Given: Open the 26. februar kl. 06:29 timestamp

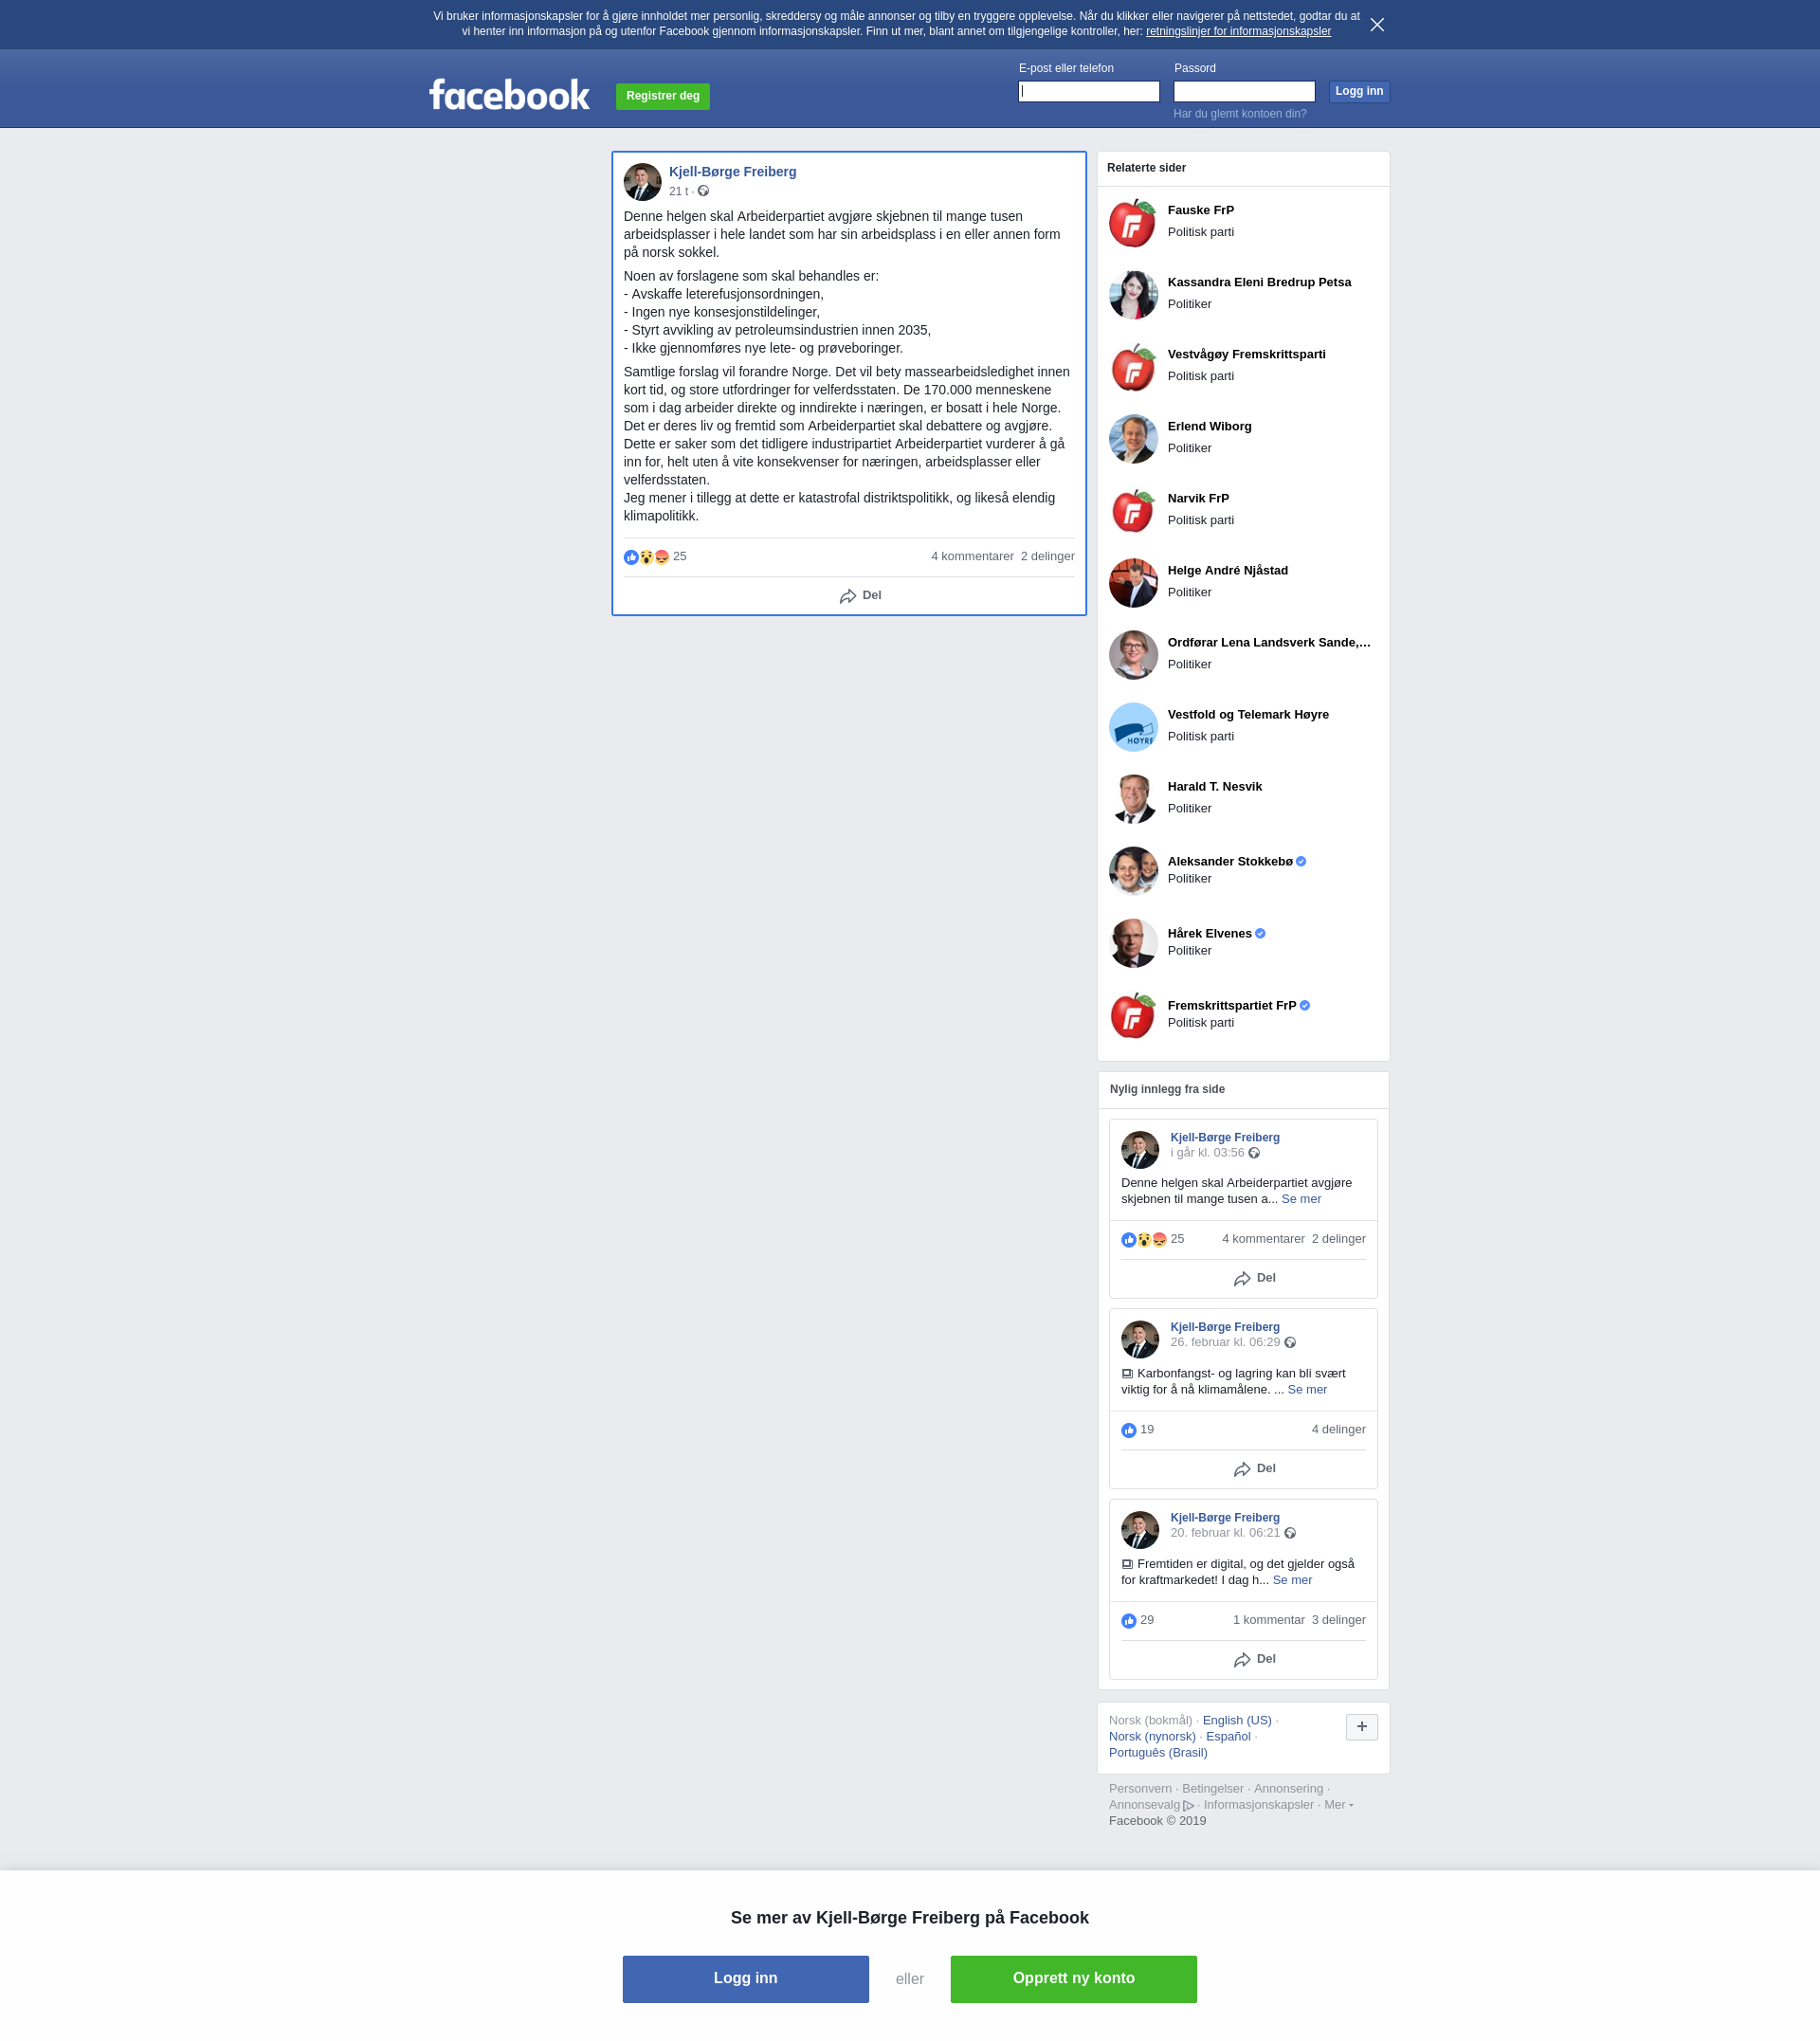Looking at the screenshot, I should pyautogui.click(x=1224, y=1342).
